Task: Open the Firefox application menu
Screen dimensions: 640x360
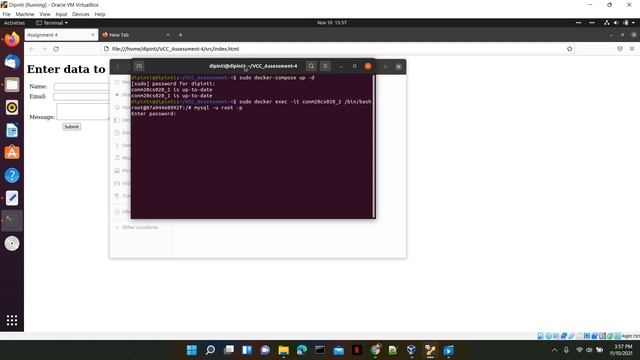Action: 632,49
